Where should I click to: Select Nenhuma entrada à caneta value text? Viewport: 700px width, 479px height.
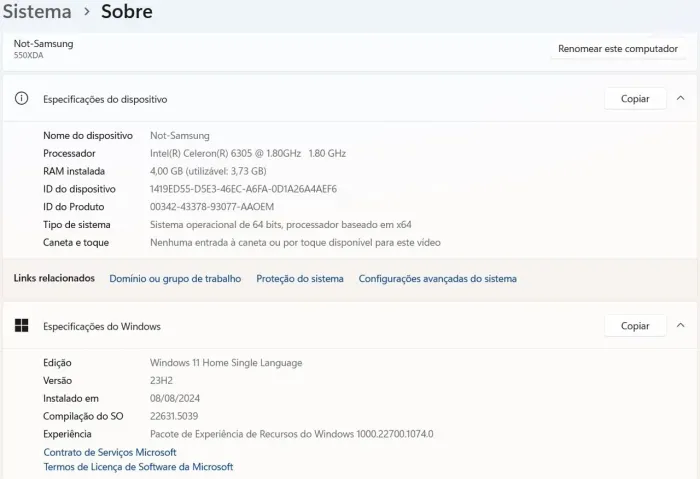point(295,242)
